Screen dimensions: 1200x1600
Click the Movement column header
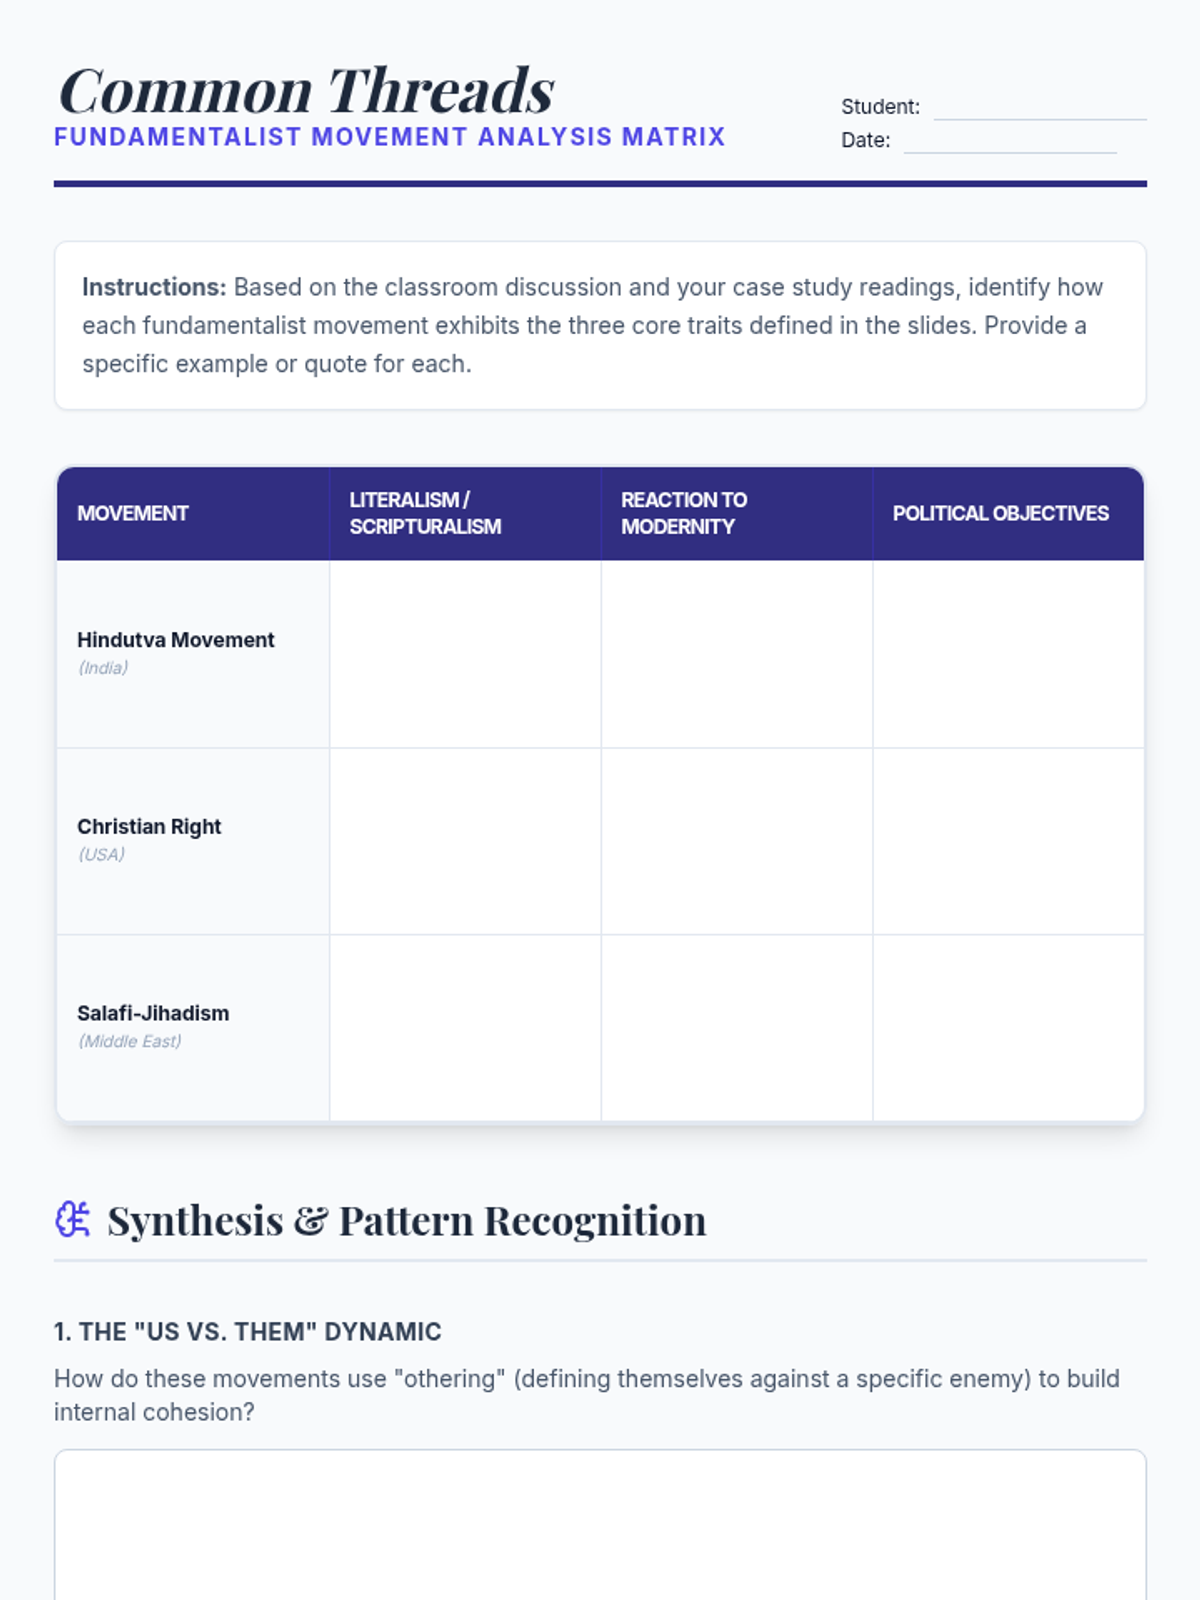pos(193,513)
